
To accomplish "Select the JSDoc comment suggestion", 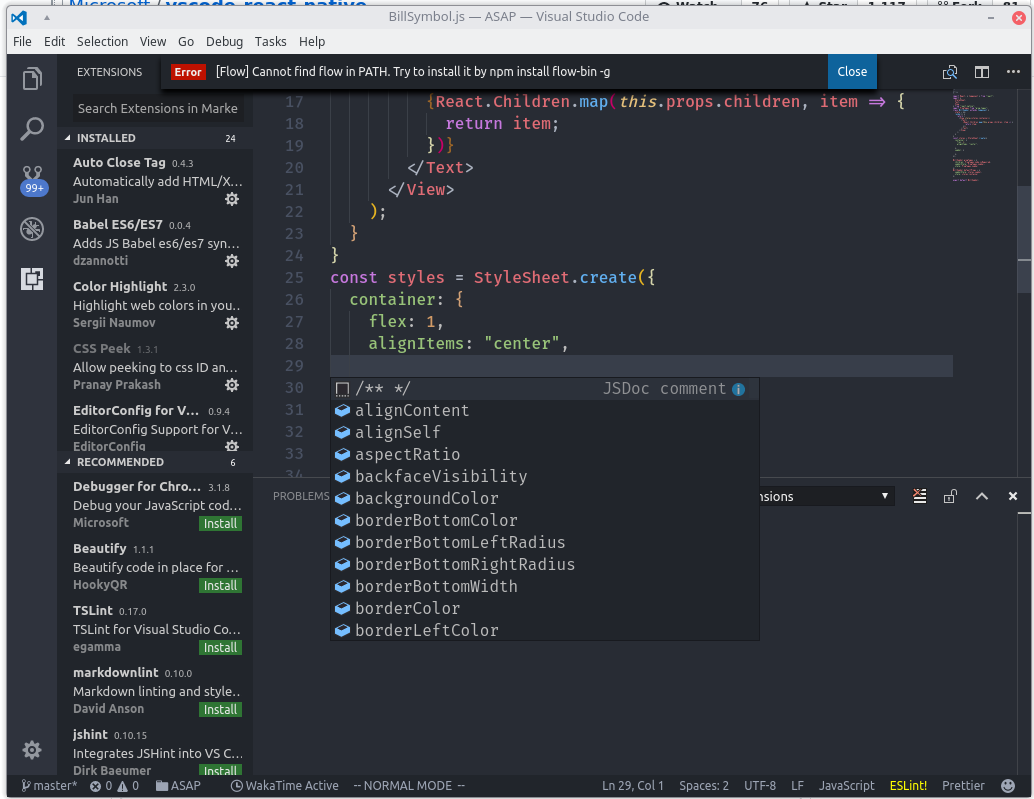I will pos(545,389).
